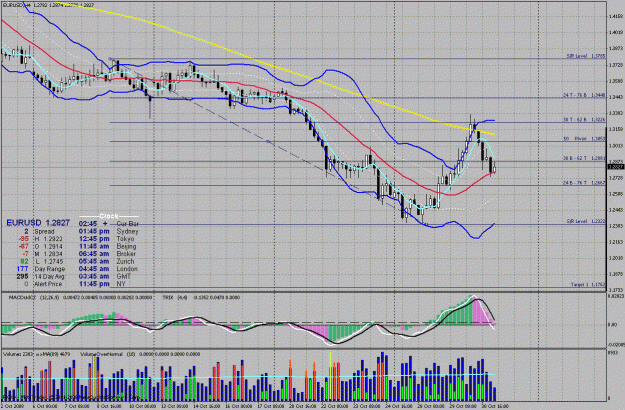The width and height of the screenshot is (625, 410).
Task: Click the 02:45 Cur Bar time
Action: point(88,224)
